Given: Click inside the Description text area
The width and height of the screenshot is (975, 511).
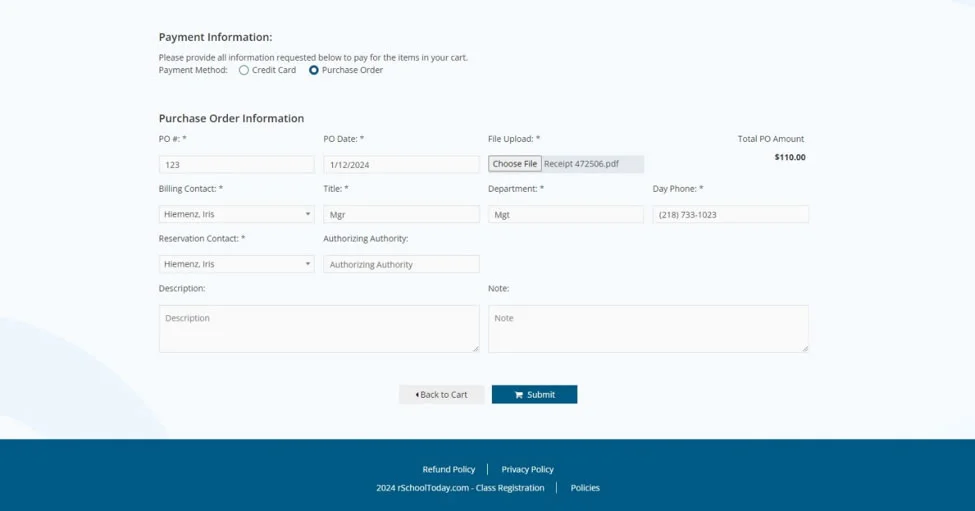Looking at the screenshot, I should pos(319,329).
